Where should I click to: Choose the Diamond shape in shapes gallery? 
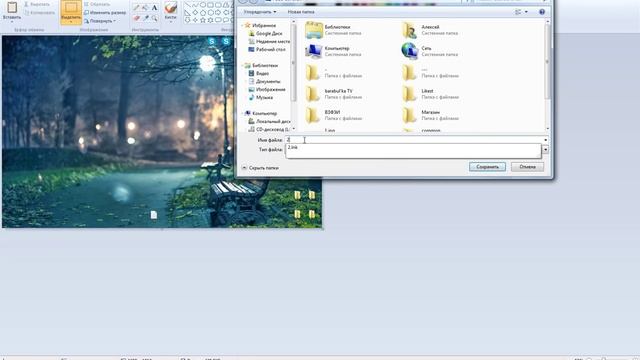click(x=195, y=12)
